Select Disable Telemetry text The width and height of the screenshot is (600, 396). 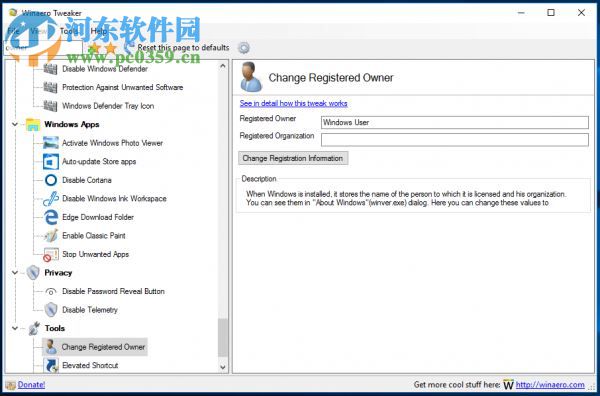click(90, 310)
